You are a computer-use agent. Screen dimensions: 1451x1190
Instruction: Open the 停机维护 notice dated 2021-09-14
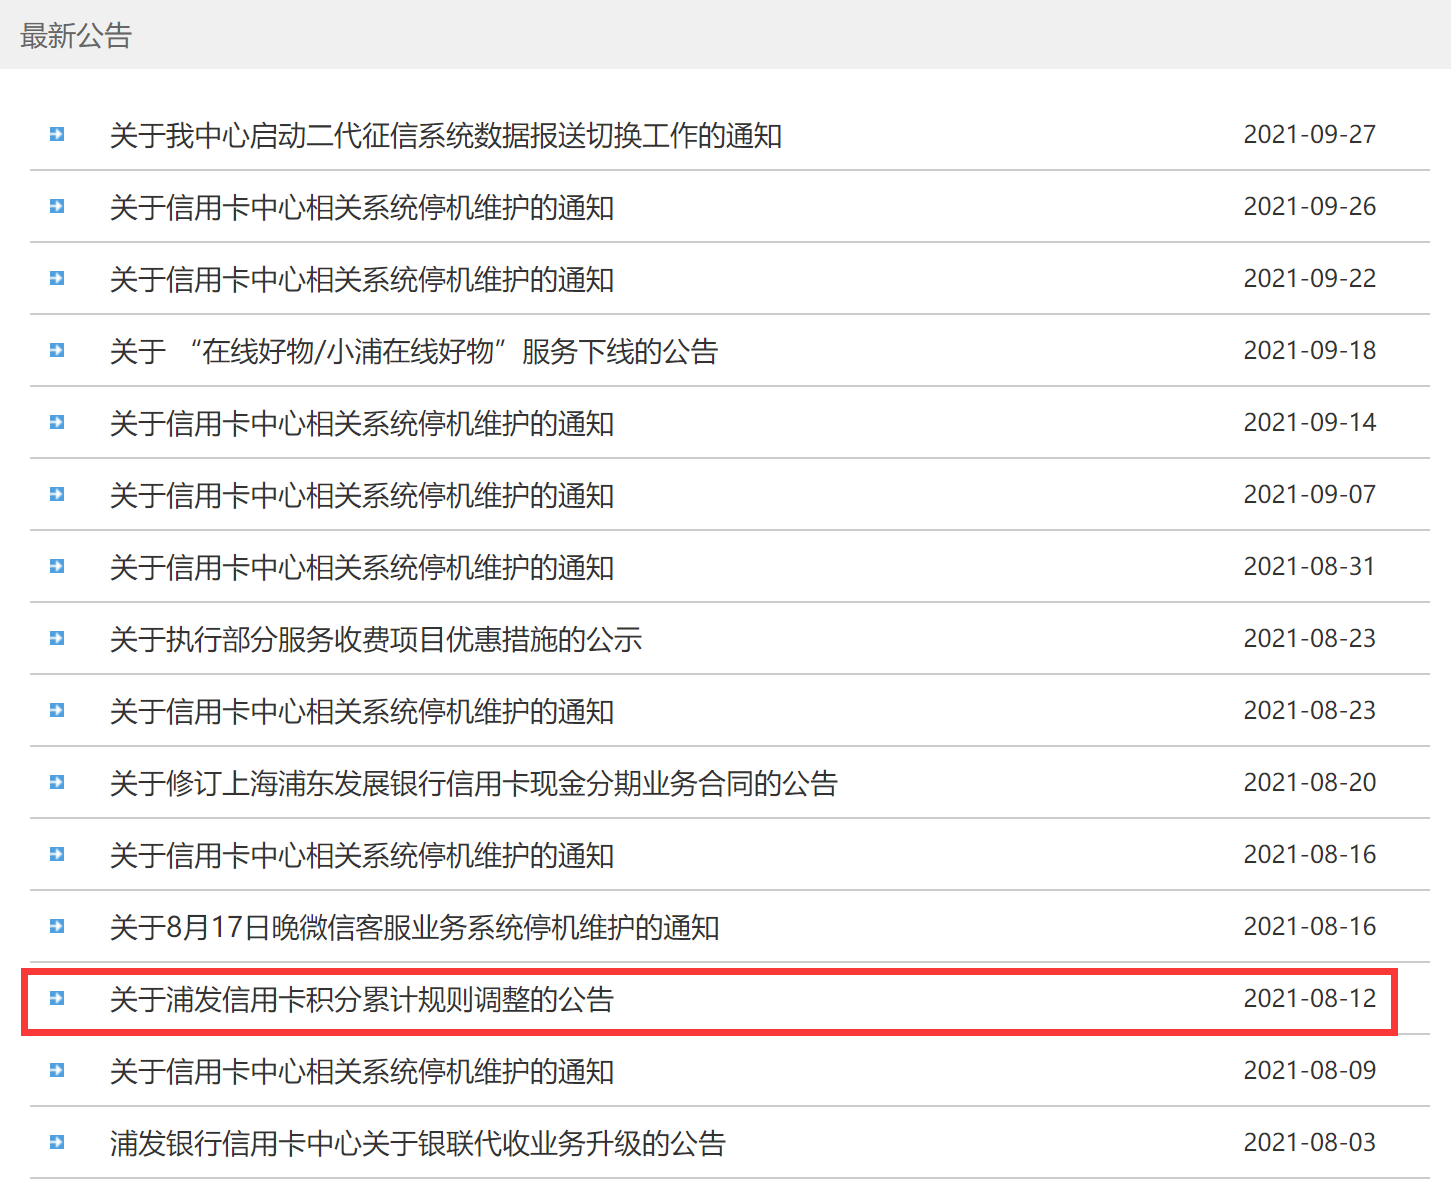pos(362,423)
